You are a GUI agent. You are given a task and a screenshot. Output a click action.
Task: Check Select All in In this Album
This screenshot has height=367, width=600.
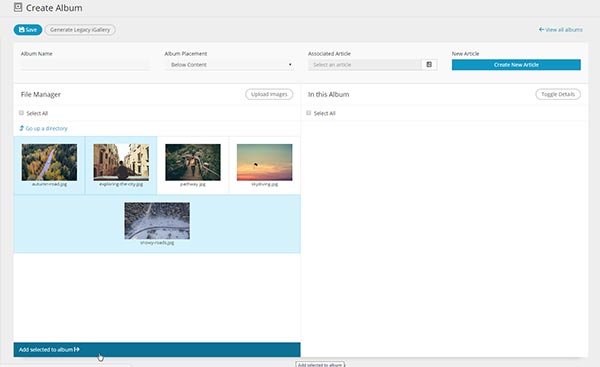(309, 113)
